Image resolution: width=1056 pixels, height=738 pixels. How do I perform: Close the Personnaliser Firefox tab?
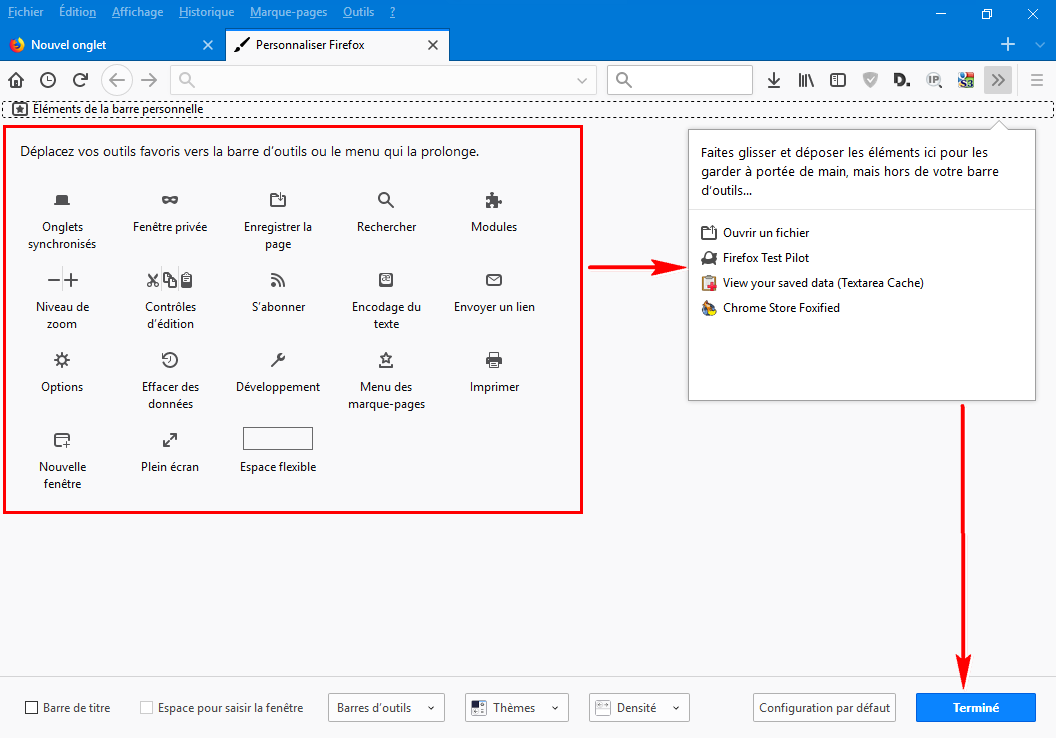[x=433, y=45]
